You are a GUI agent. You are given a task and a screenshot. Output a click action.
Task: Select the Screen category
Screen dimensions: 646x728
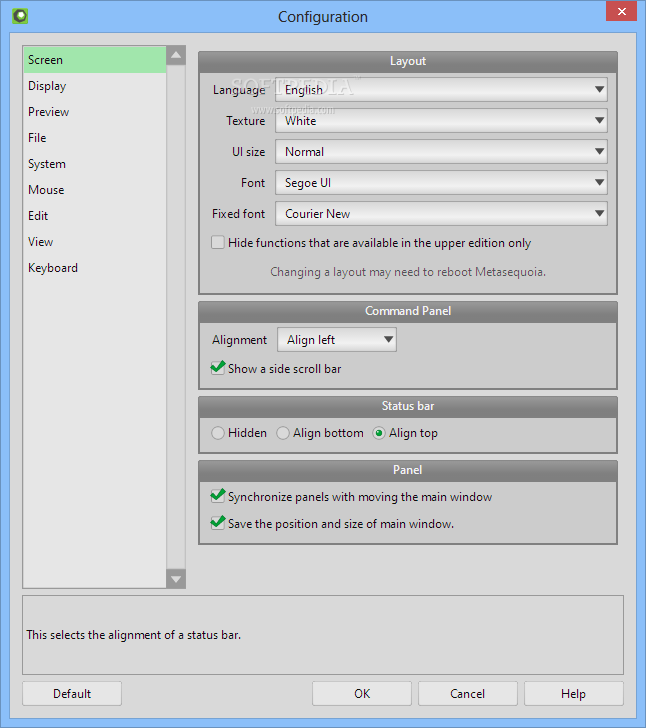[95, 60]
